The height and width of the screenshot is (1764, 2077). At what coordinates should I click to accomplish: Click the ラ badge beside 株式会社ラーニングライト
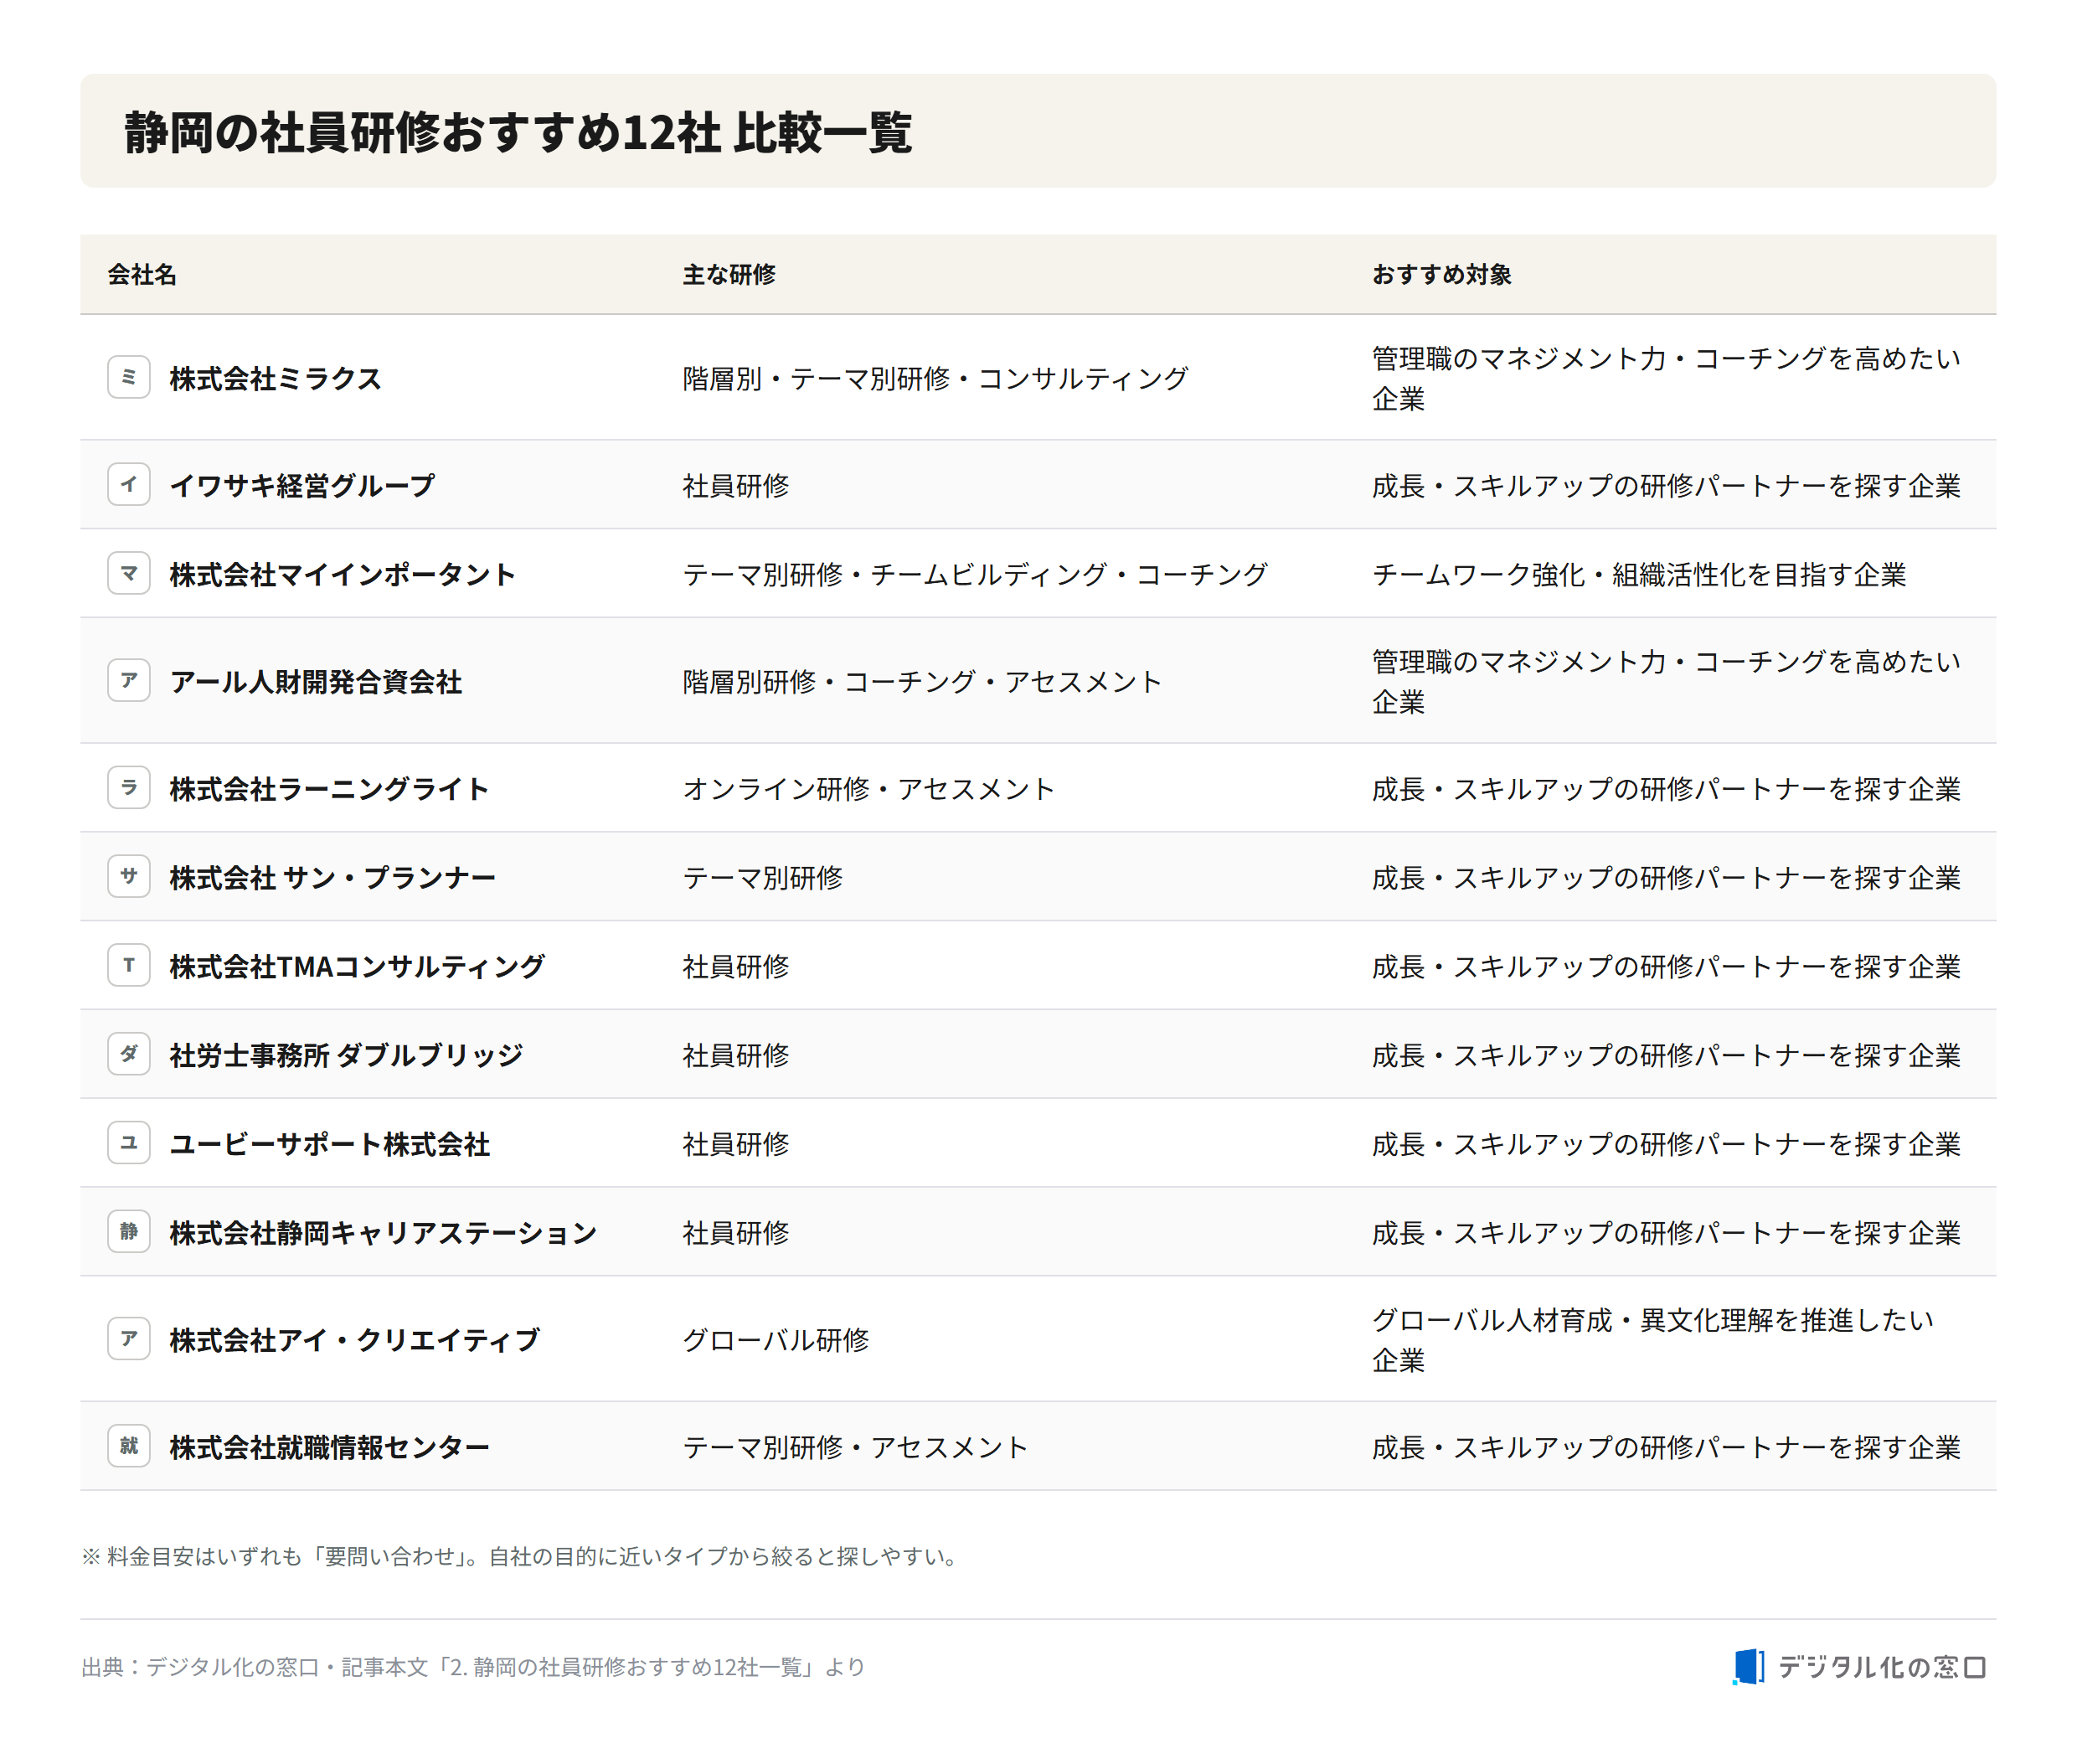click(129, 787)
